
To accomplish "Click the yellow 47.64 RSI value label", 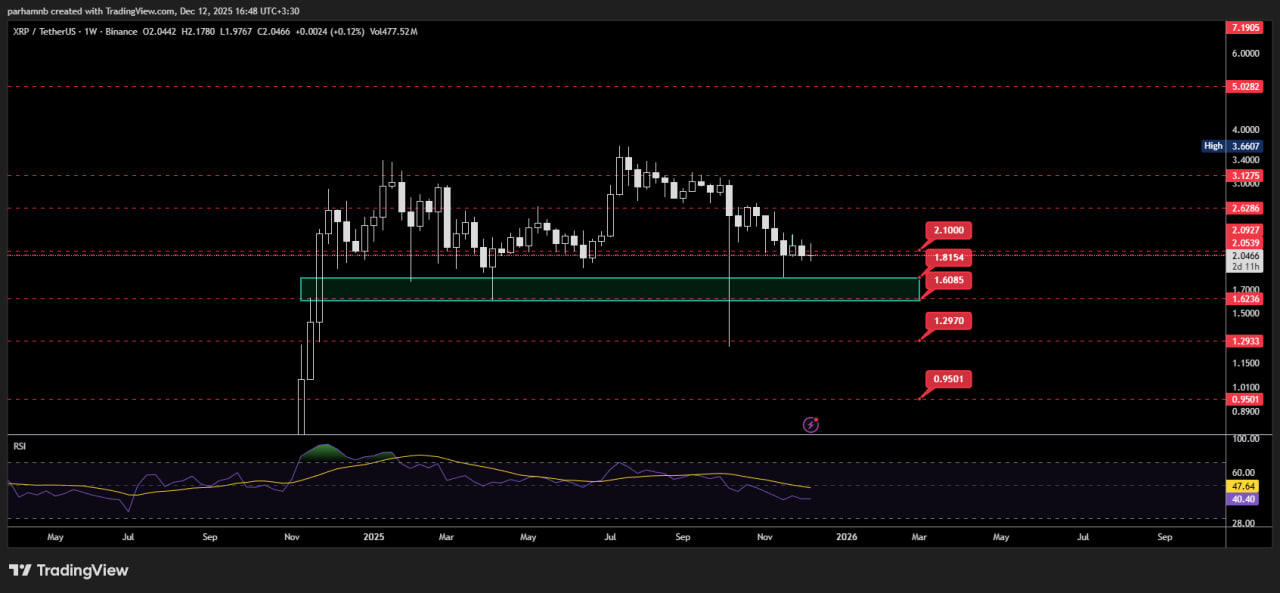I will click(x=1245, y=487).
